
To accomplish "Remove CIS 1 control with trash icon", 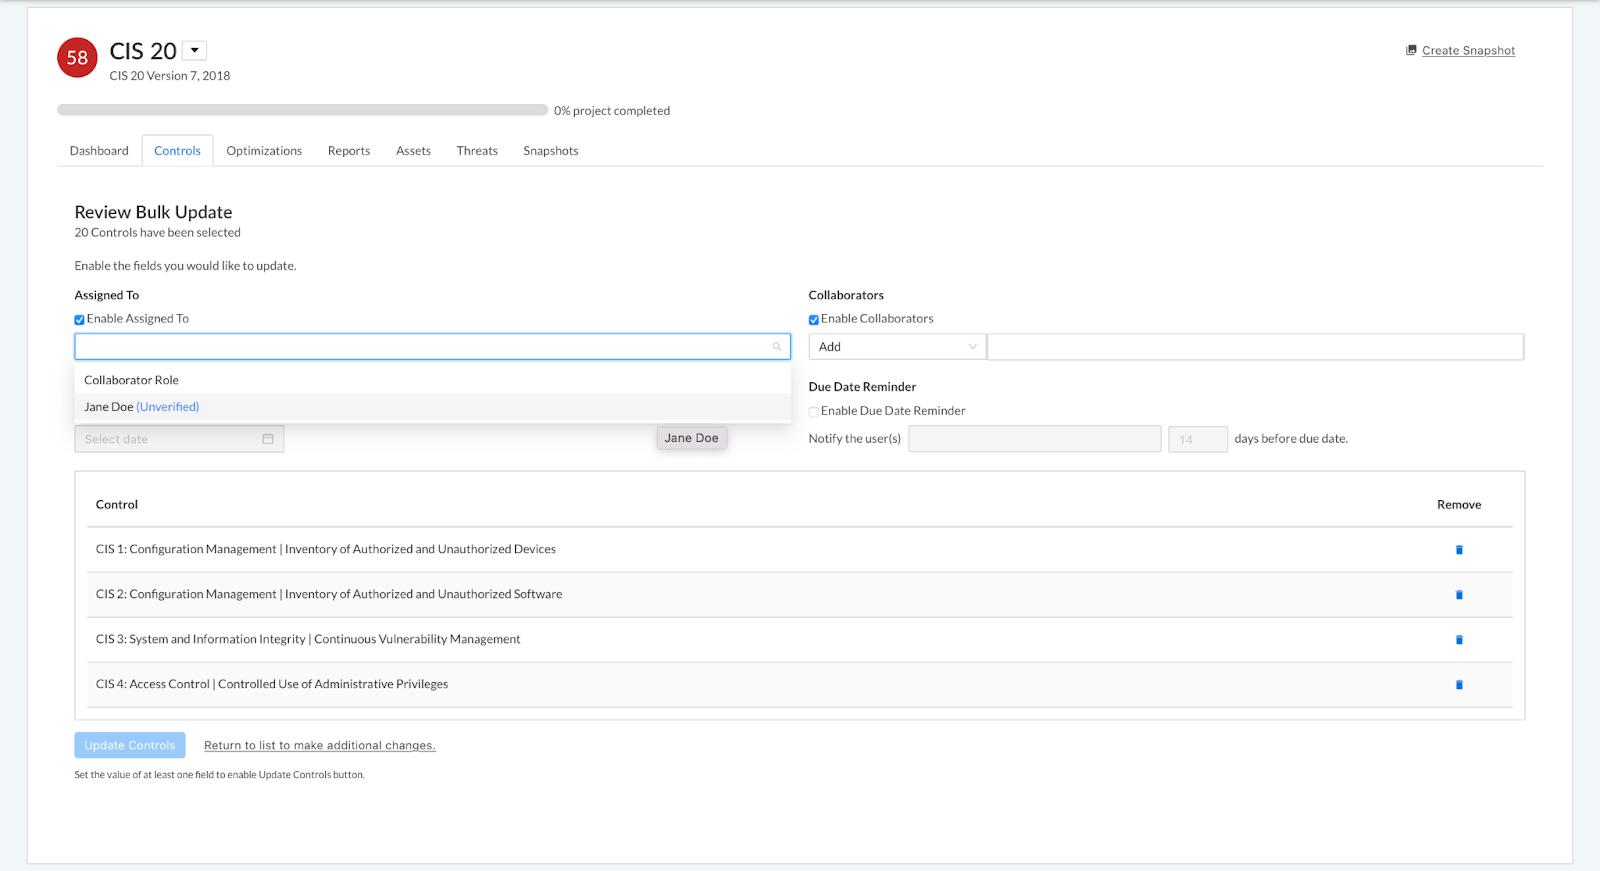I will 1459,550.
